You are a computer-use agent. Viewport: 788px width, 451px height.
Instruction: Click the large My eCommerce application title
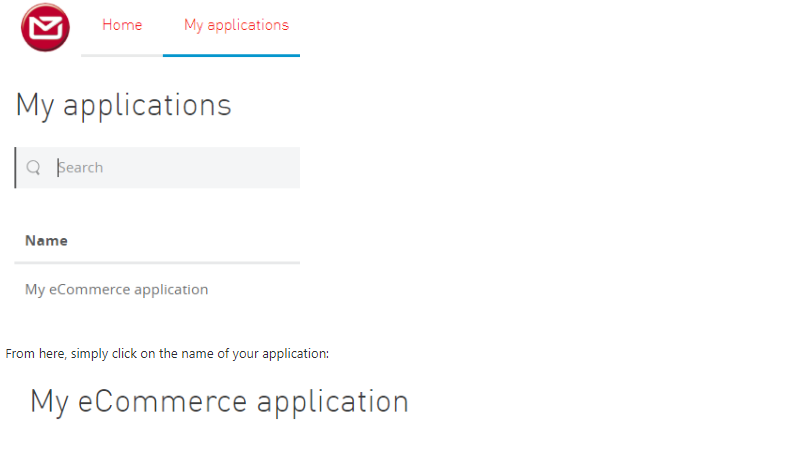click(x=219, y=401)
